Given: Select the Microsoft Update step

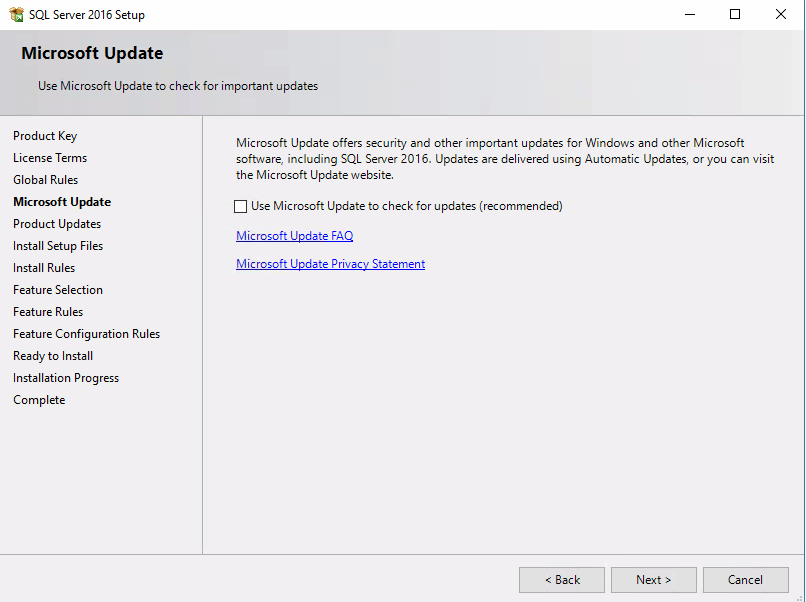Looking at the screenshot, I should (62, 201).
